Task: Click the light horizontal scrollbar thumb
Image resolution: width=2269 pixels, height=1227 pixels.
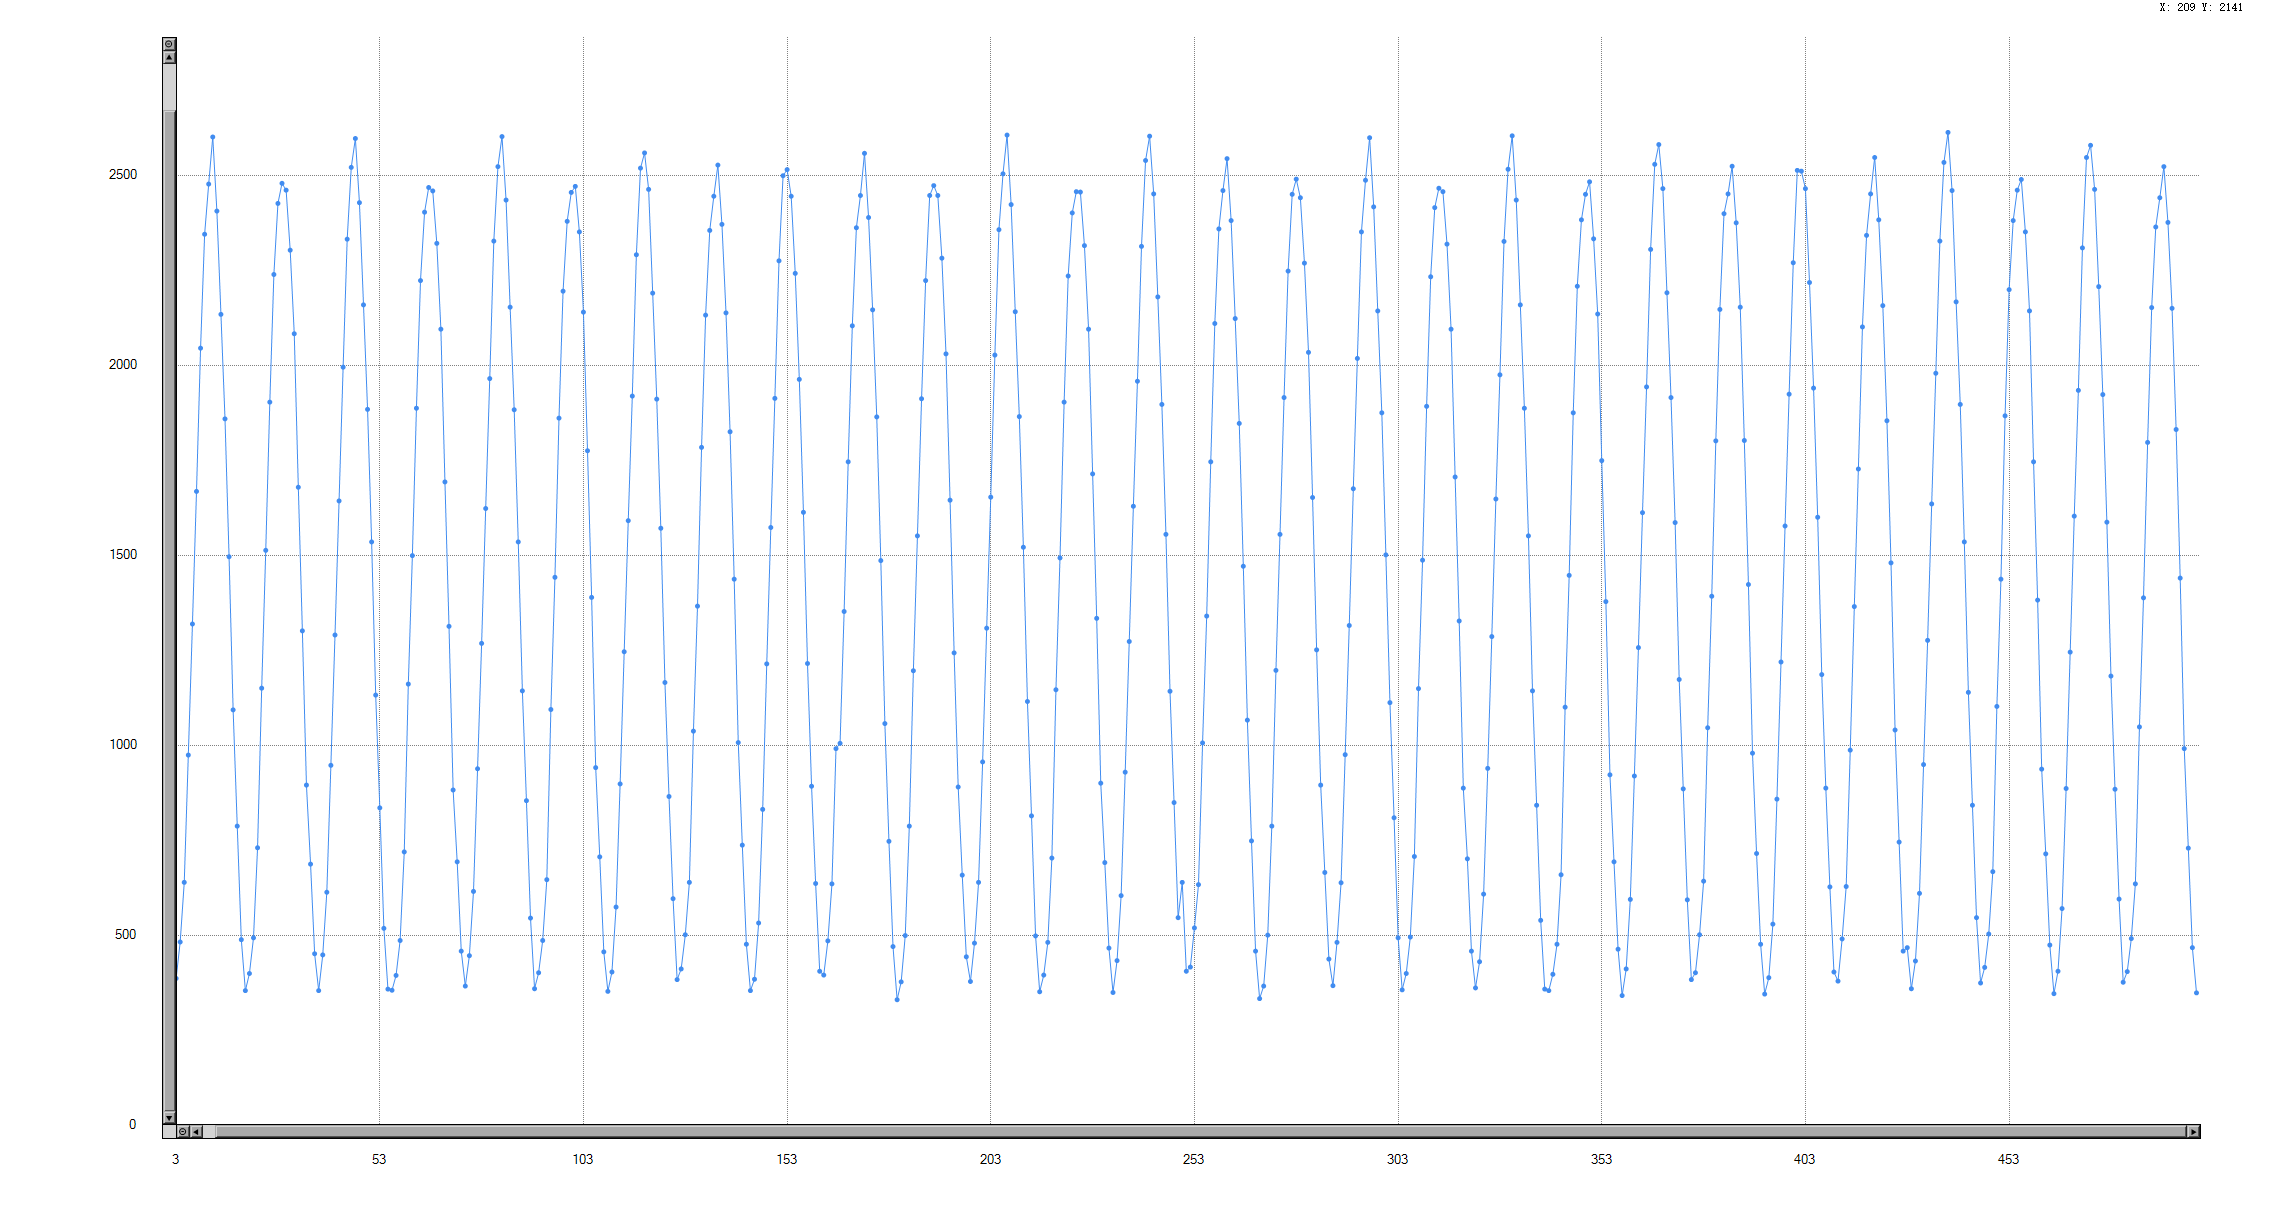Action: [209, 1131]
